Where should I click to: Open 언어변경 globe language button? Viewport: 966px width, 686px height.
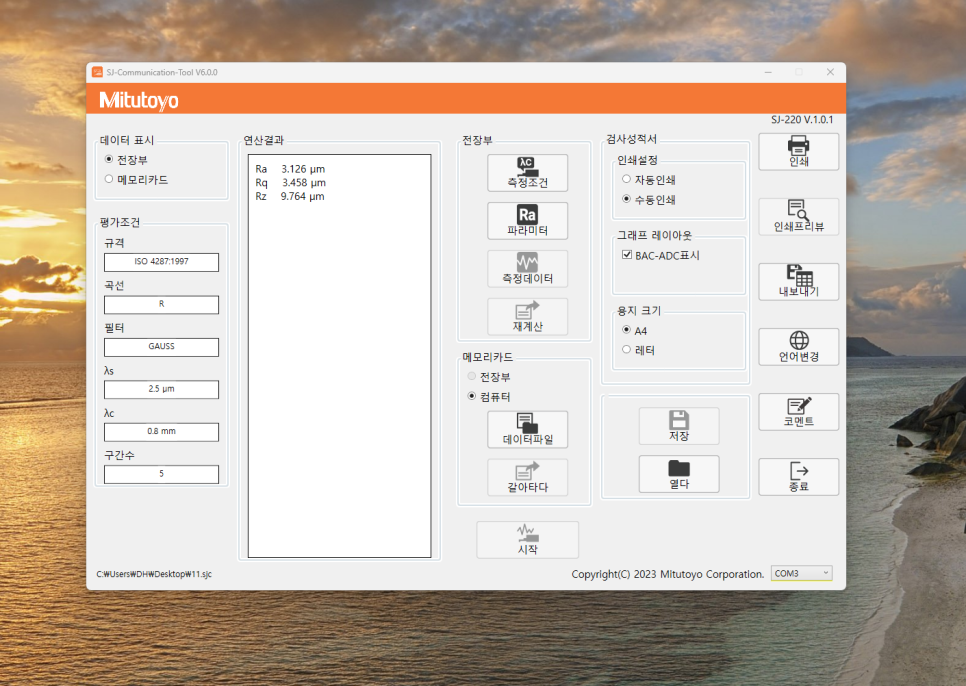tap(798, 347)
